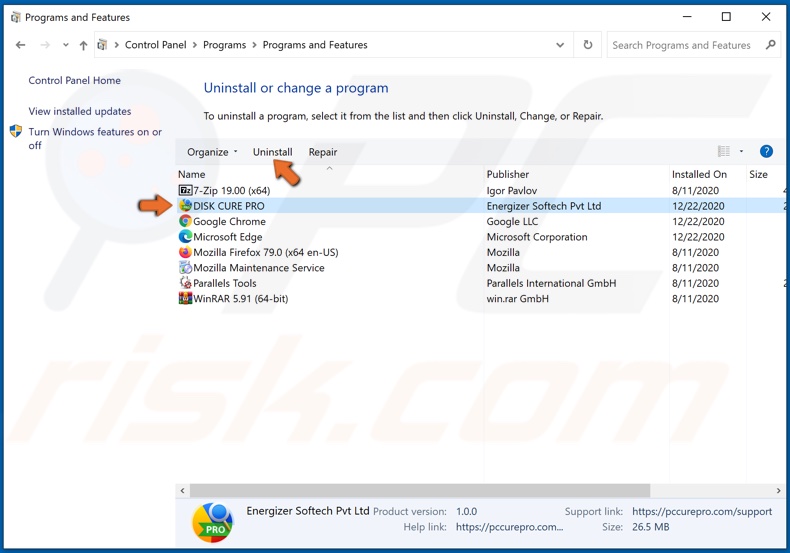Click the large DISK CURE PRO details icon

point(212,522)
